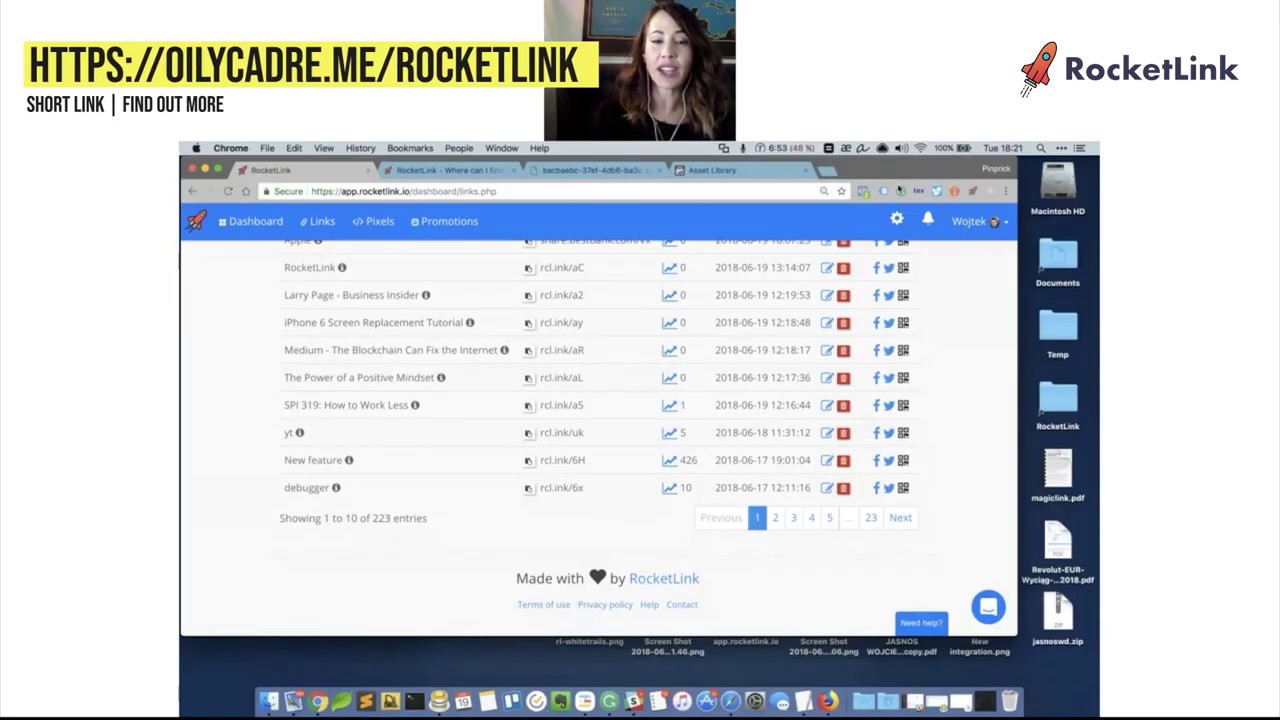Image resolution: width=1280 pixels, height=720 pixels.
Task: Delete The Power of a Positive Mindset link
Action: coord(843,377)
